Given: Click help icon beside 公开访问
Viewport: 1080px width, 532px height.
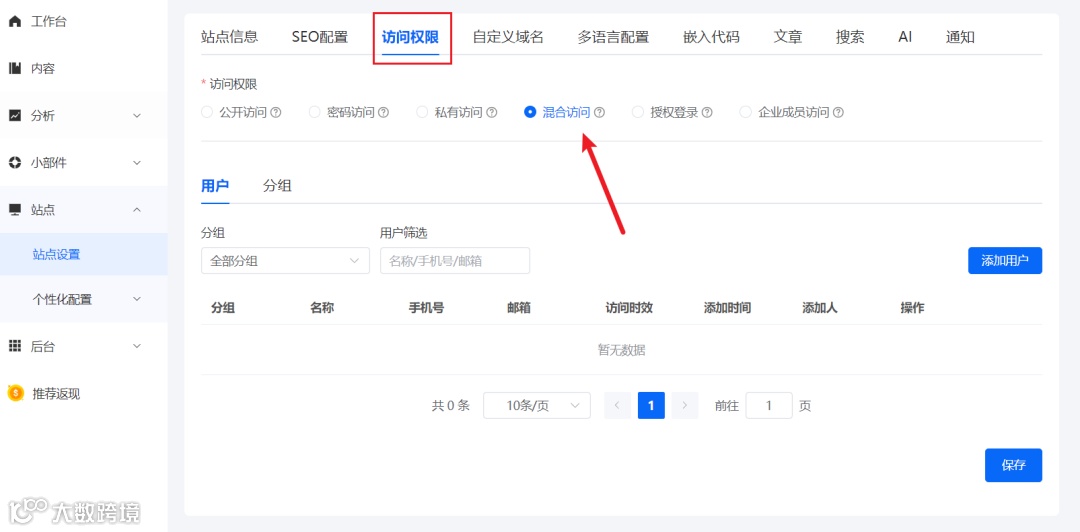Looking at the screenshot, I should click(276, 112).
